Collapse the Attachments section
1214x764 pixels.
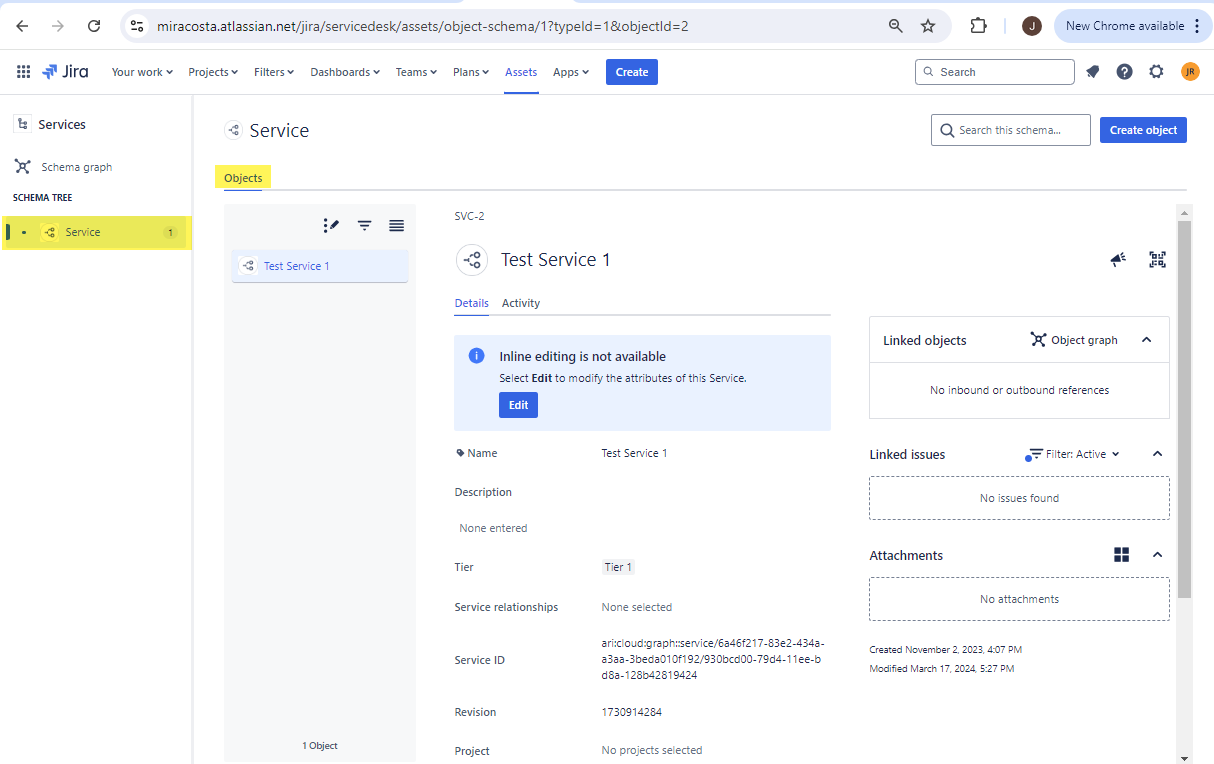coord(1157,555)
